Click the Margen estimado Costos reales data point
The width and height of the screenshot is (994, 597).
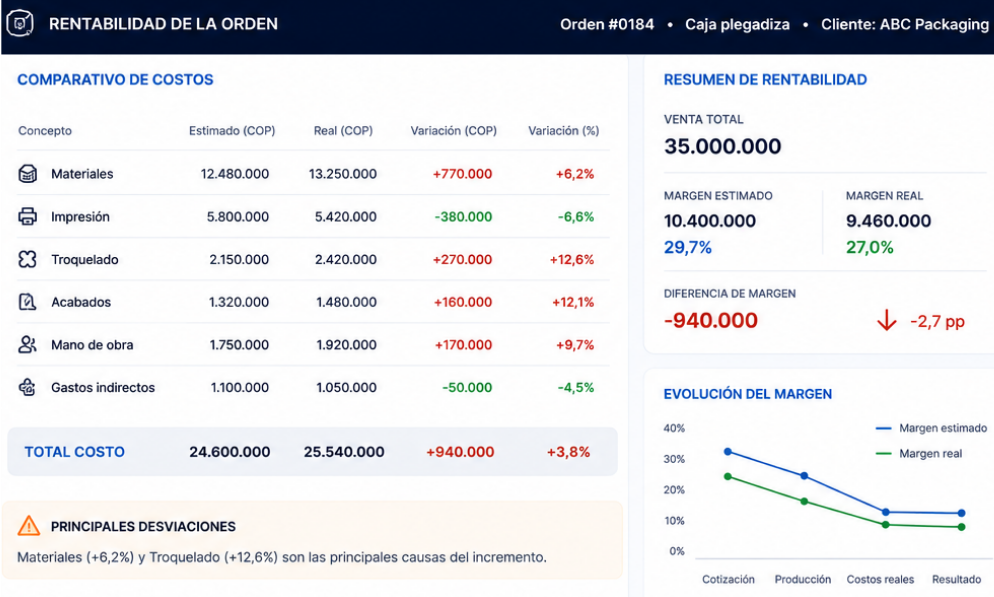[x=886, y=512]
